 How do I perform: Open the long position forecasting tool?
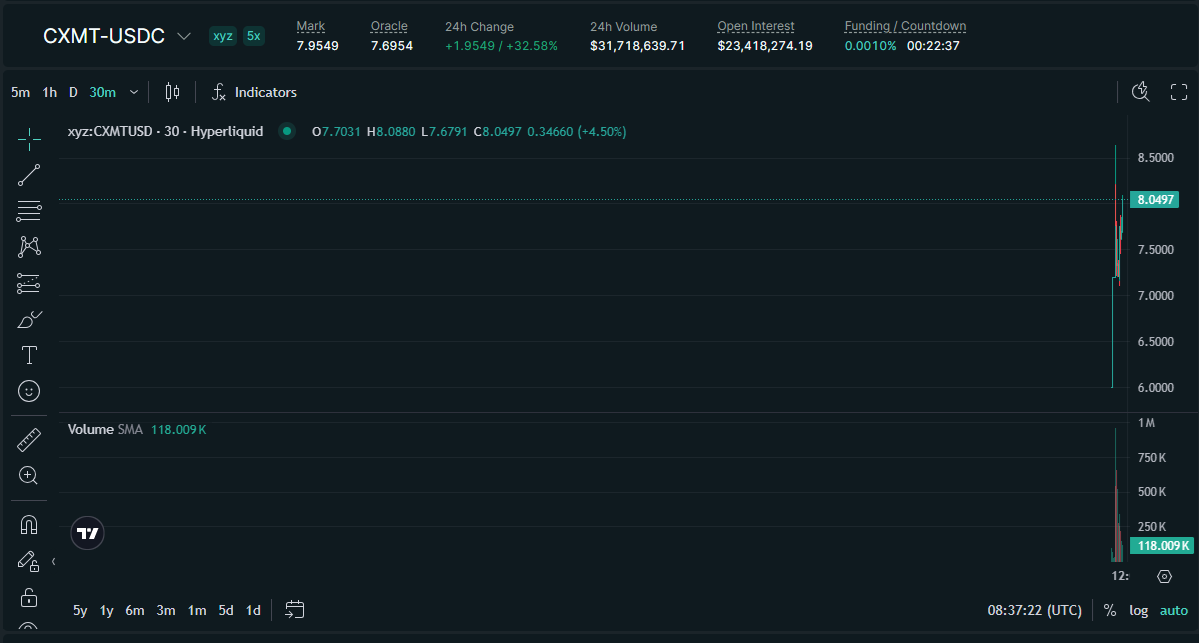tap(29, 284)
